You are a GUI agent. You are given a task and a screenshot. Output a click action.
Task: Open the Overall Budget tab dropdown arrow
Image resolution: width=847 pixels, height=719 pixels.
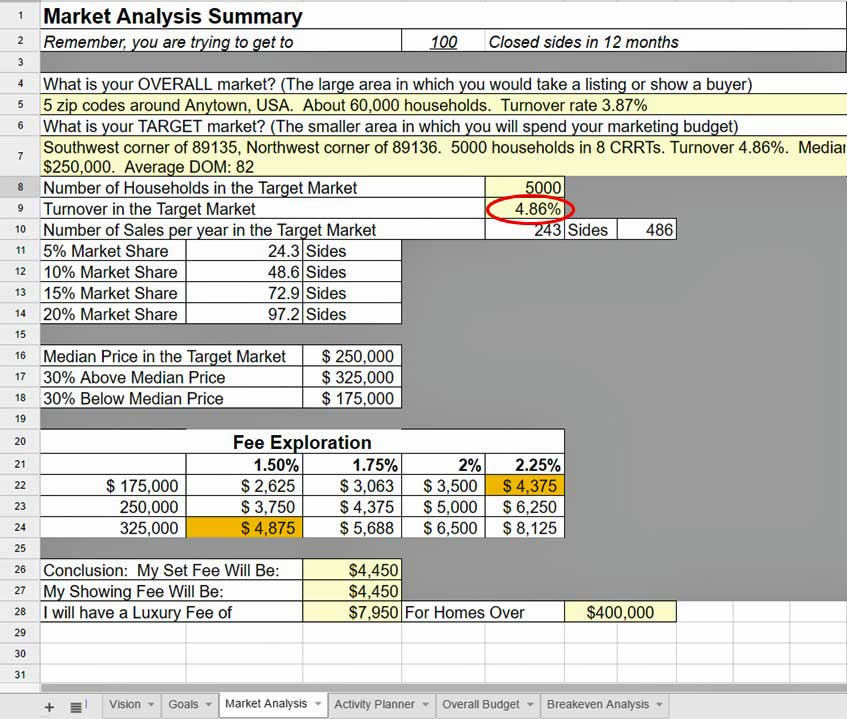[x=530, y=704]
